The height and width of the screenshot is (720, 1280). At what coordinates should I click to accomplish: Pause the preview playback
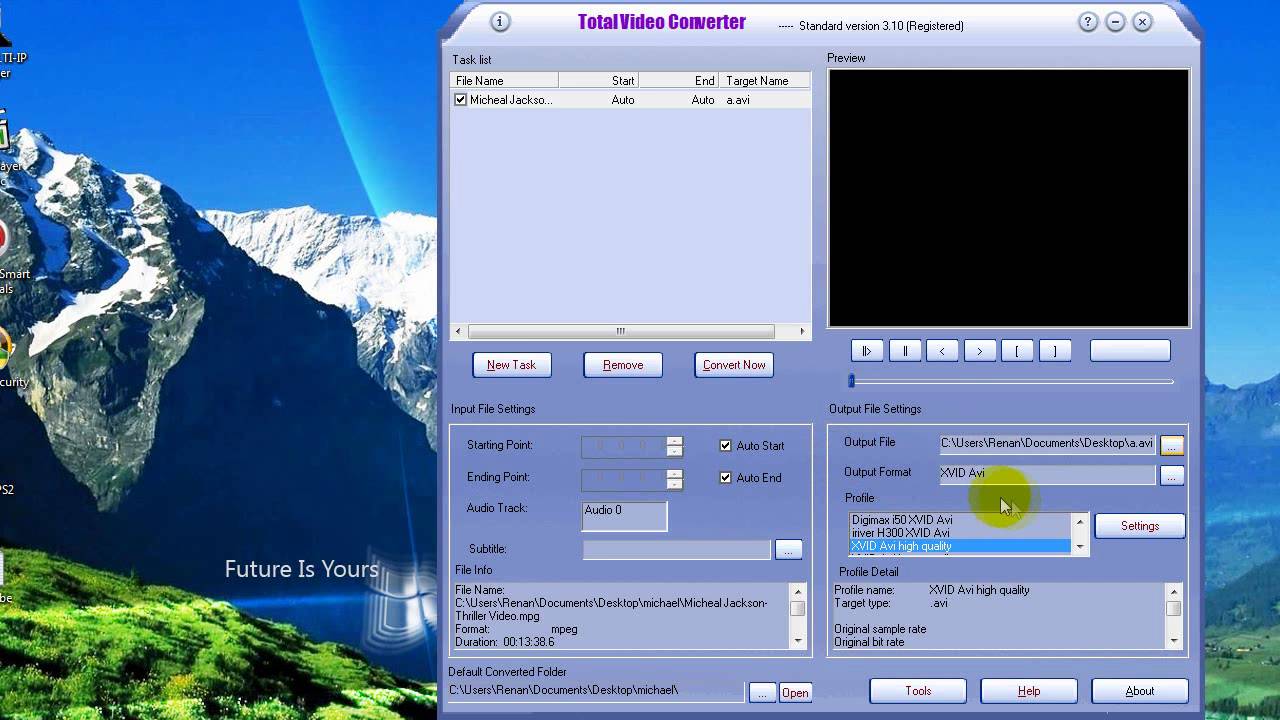click(905, 351)
